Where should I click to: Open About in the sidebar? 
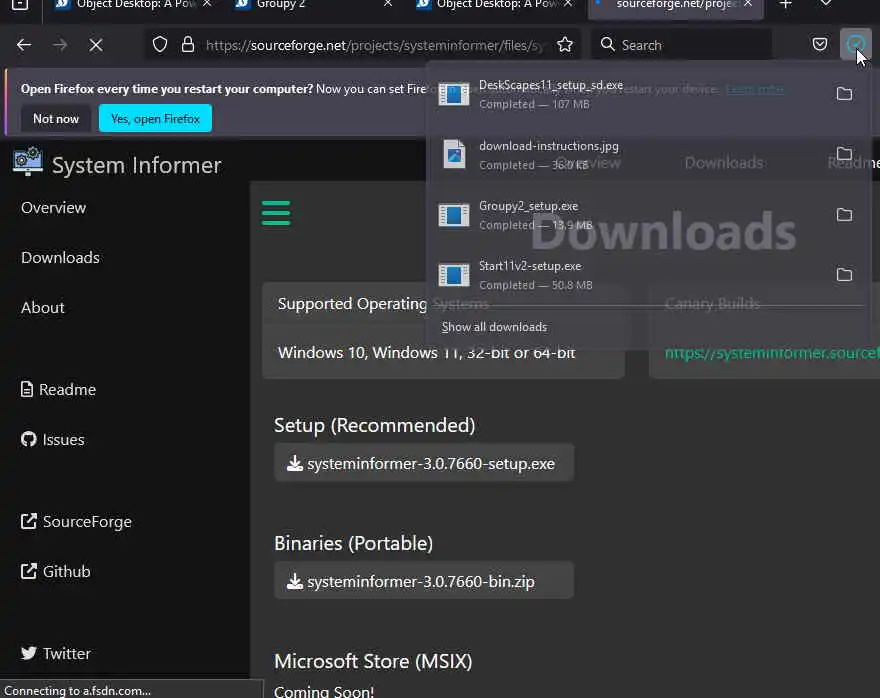coord(43,307)
